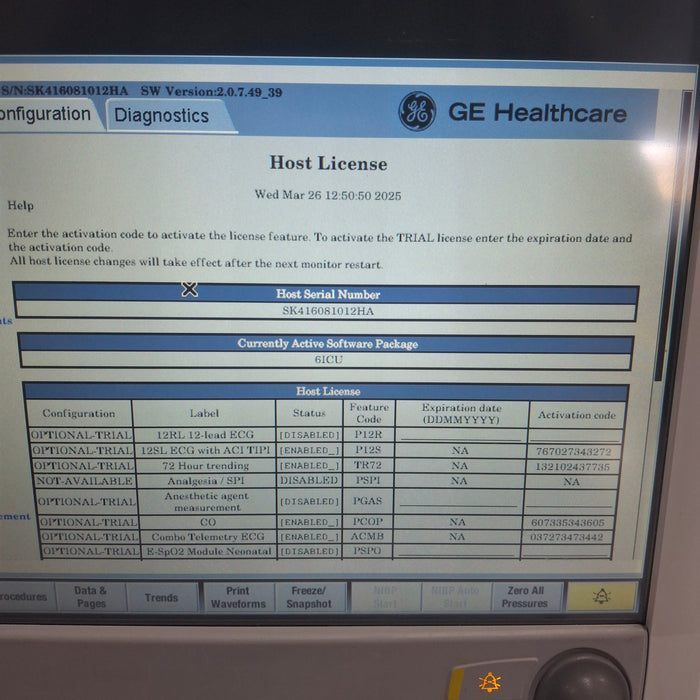Click the date Wed Mar 26 12:50:50 2025
This screenshot has width=700, height=700.
[x=328, y=195]
